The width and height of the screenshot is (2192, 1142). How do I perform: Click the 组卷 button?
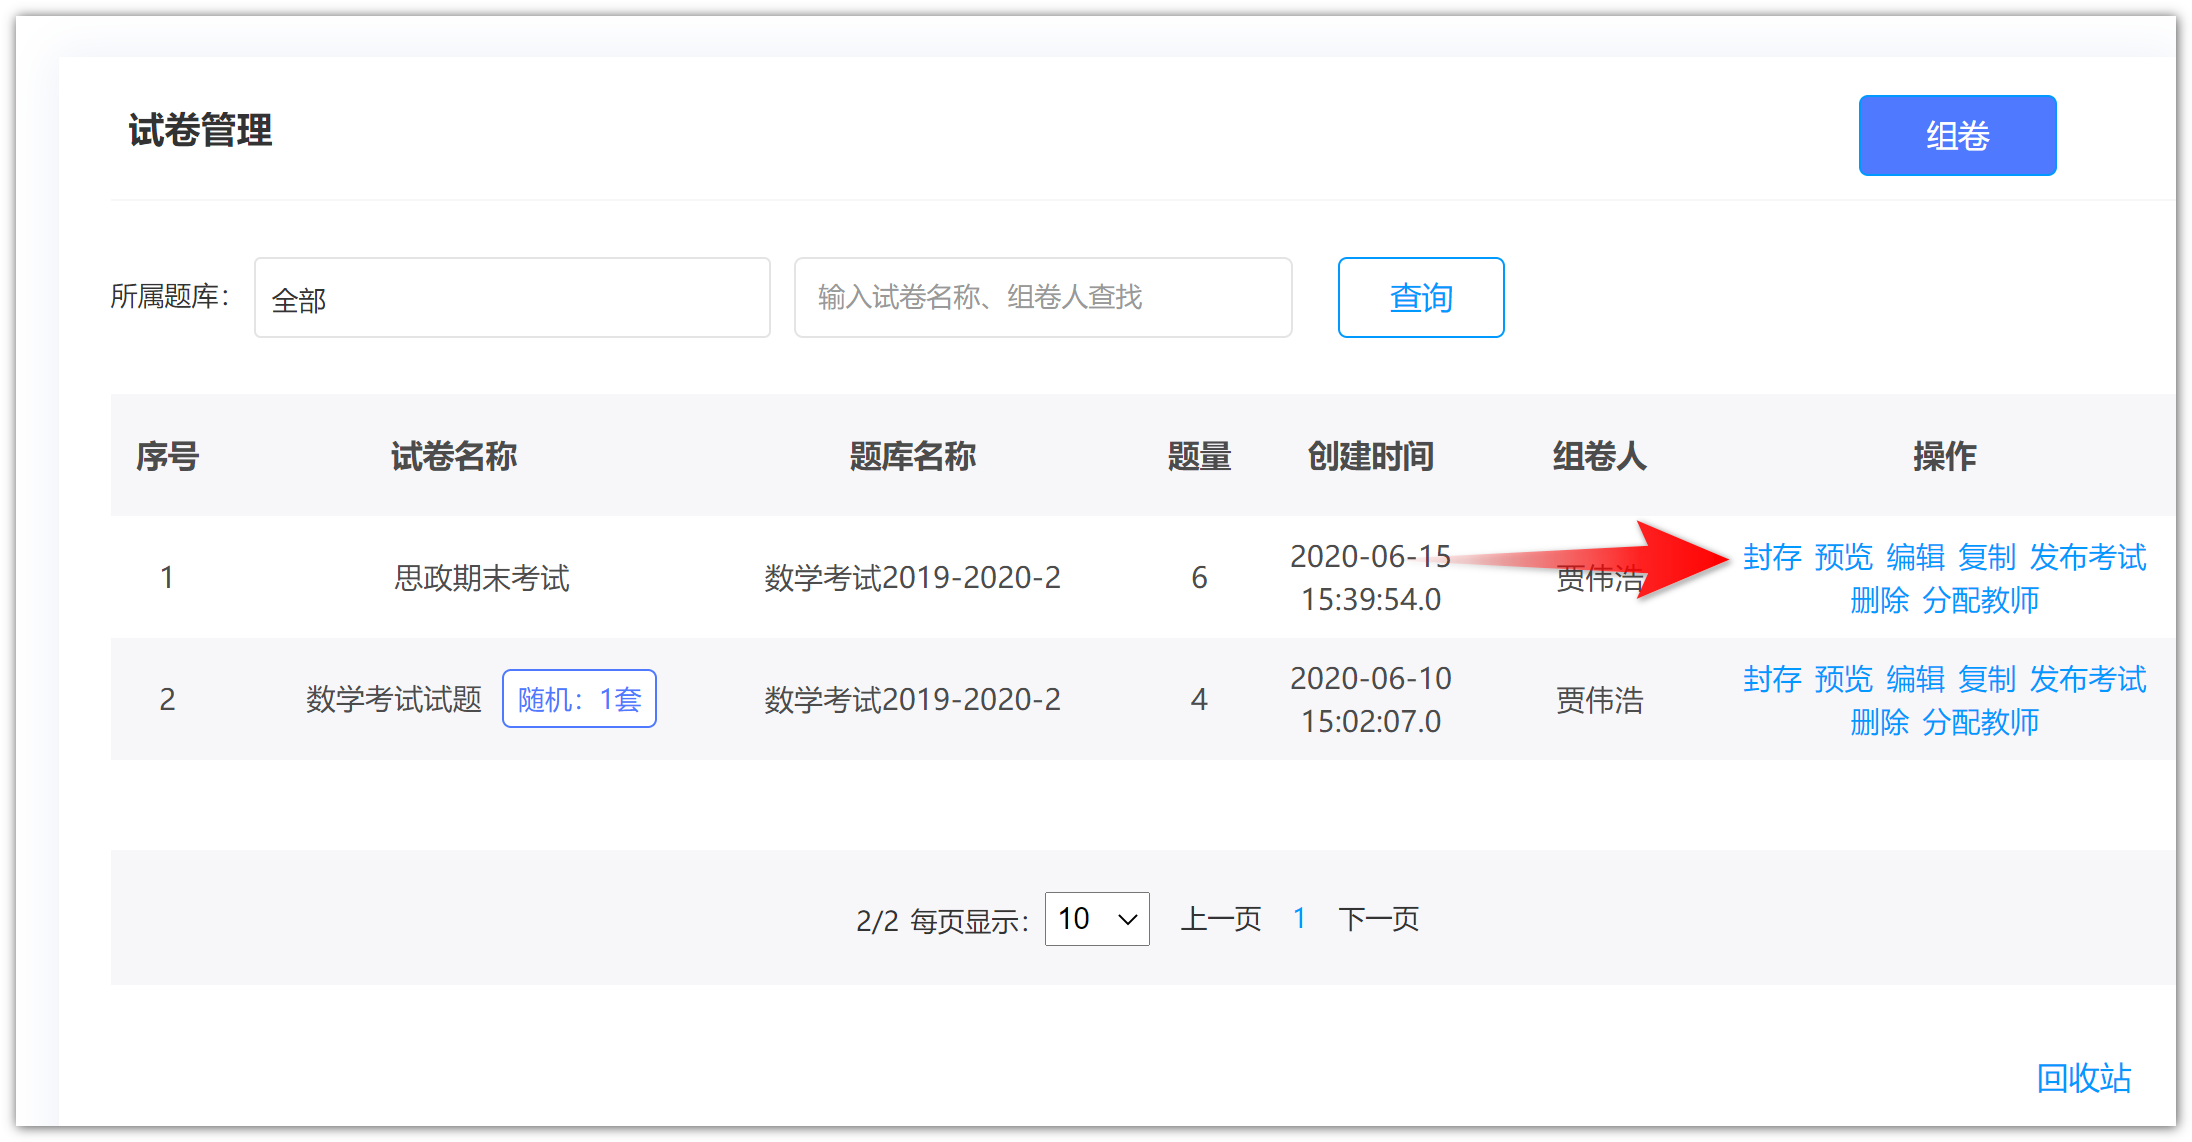click(1956, 135)
